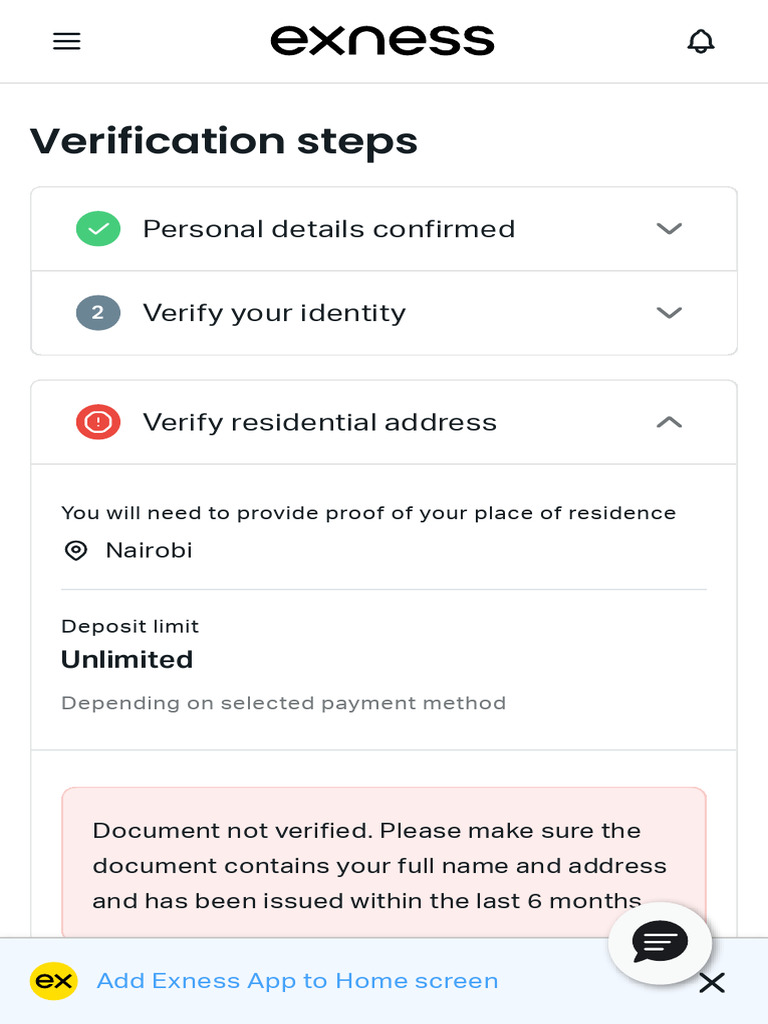Click step 2 number badge
Image resolution: width=768 pixels, height=1024 pixels.
point(98,313)
